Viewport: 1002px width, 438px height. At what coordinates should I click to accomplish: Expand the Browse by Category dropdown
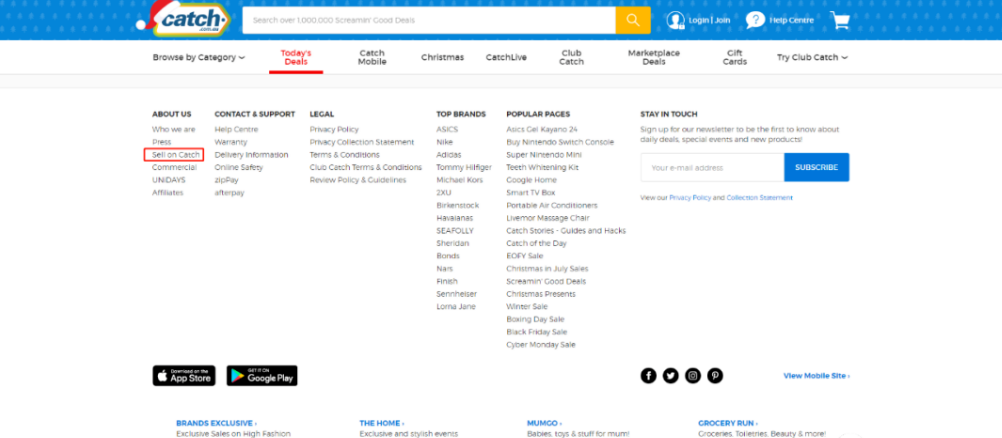coord(198,57)
